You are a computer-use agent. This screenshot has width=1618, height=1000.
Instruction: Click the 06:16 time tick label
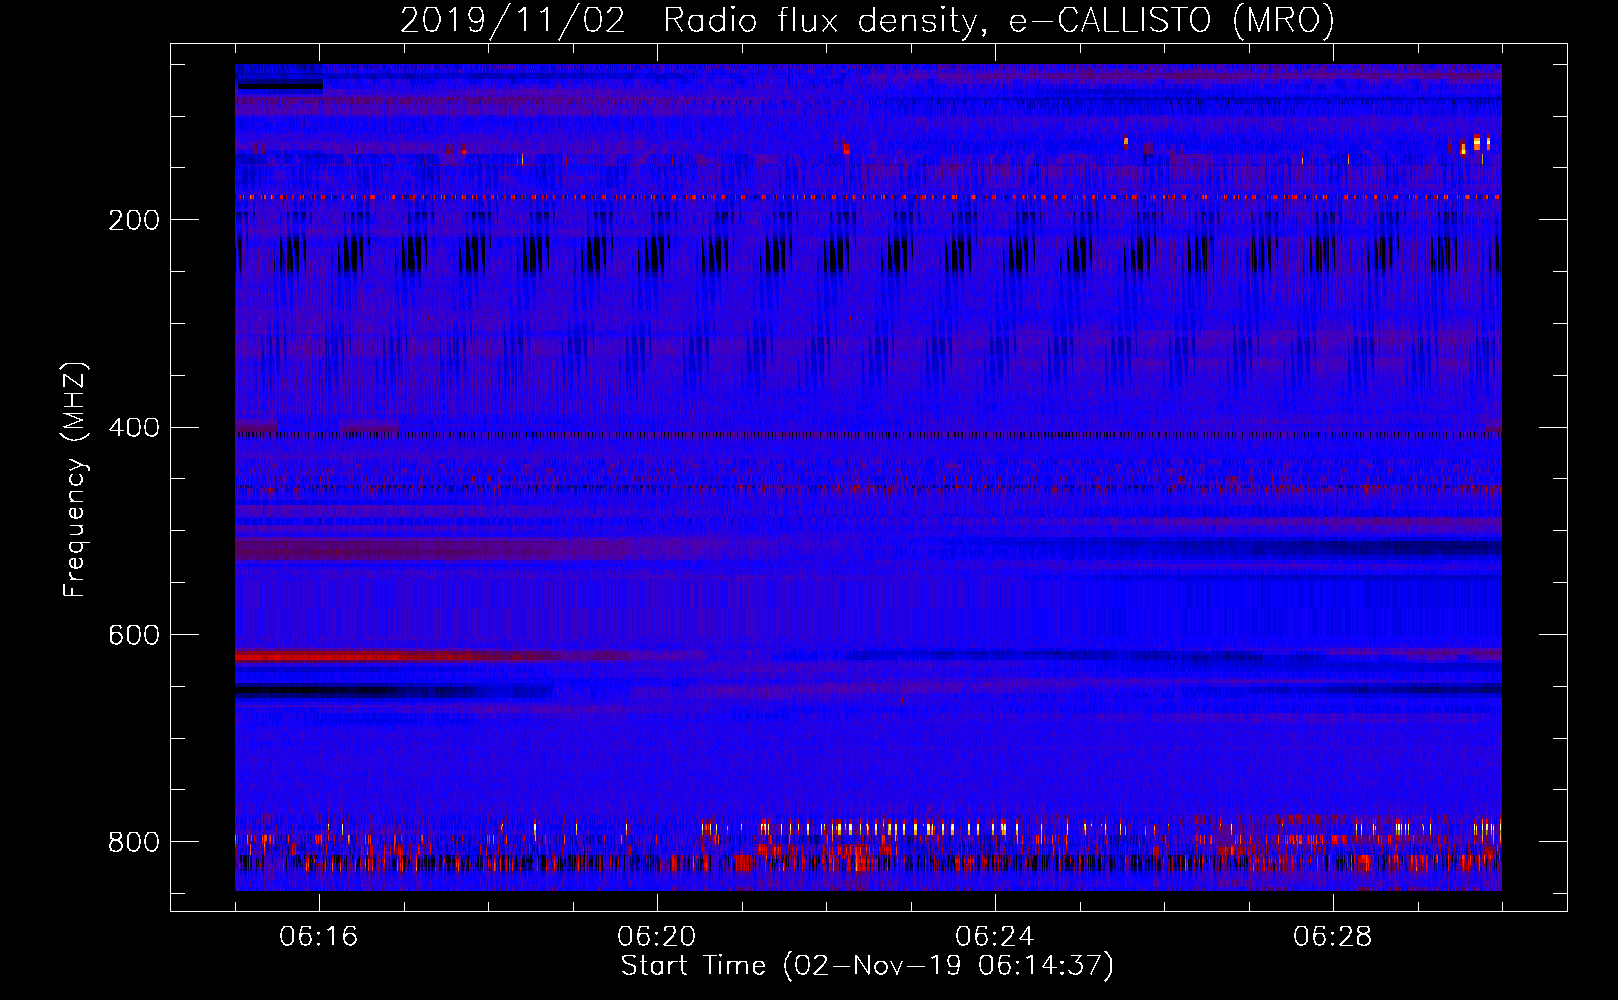pos(319,937)
